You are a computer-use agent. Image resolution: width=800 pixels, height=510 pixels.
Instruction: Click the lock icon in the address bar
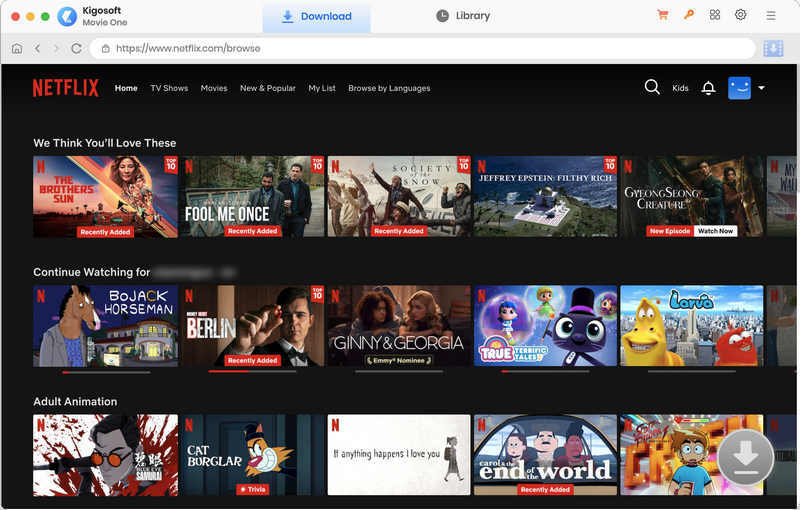coord(106,48)
